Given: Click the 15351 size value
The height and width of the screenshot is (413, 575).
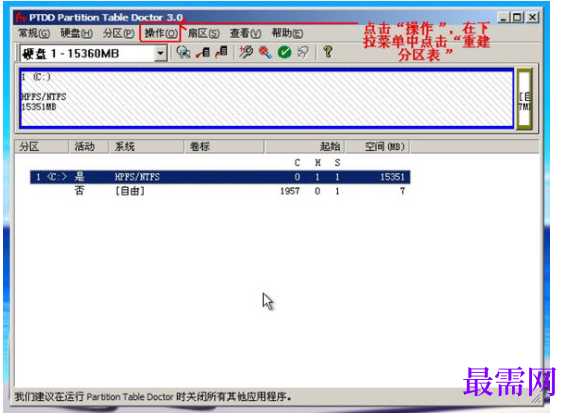Looking at the screenshot, I should 392,177.
